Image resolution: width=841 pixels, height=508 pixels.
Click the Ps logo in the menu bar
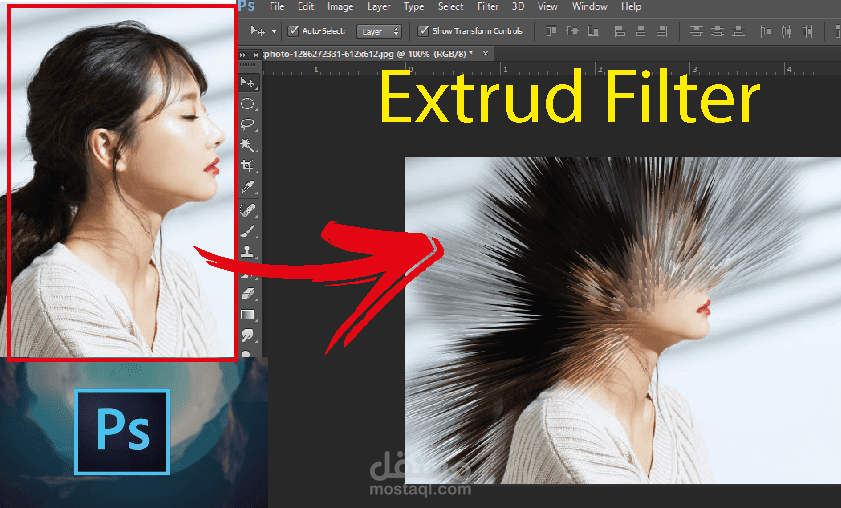coord(247,6)
